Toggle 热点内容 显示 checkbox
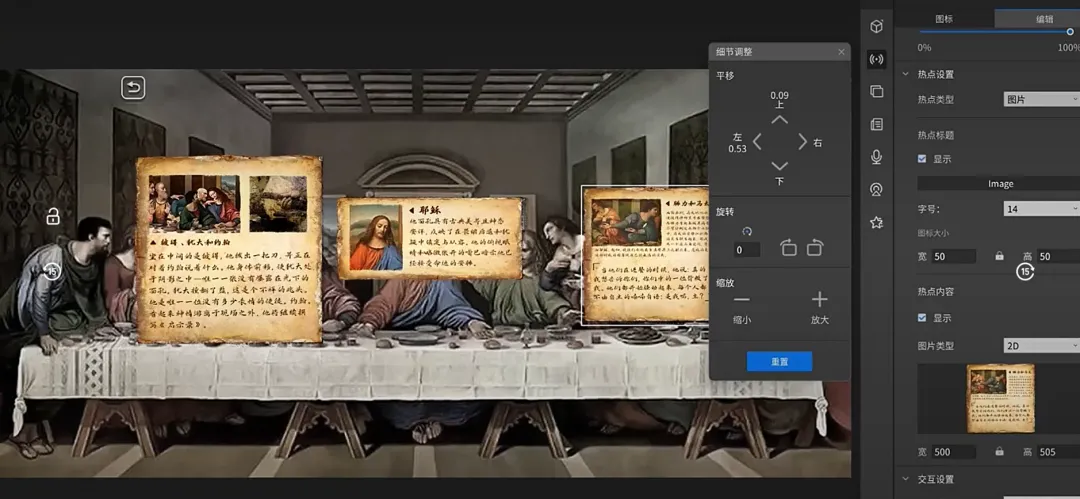Viewport: 1080px width, 499px height. pos(922,318)
